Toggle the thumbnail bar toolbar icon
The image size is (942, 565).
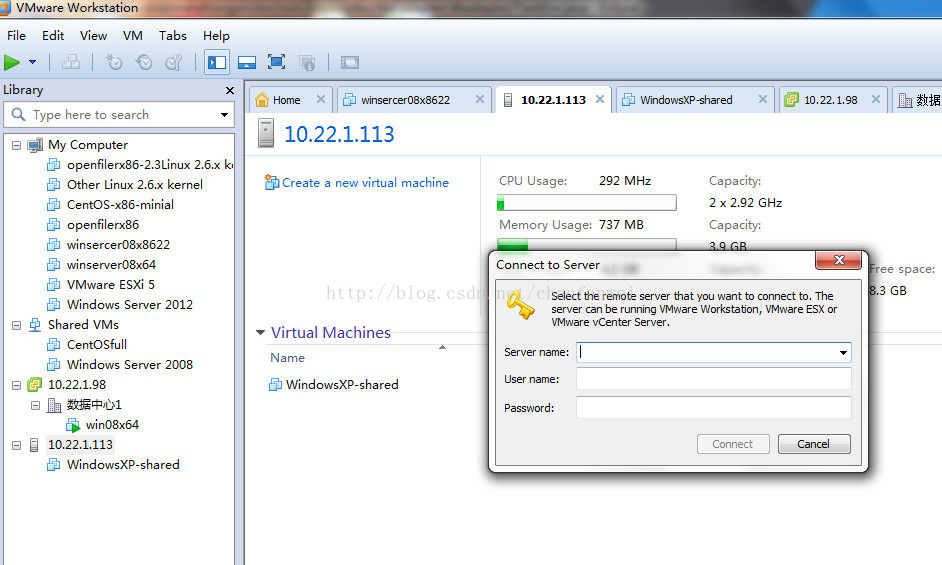247,62
